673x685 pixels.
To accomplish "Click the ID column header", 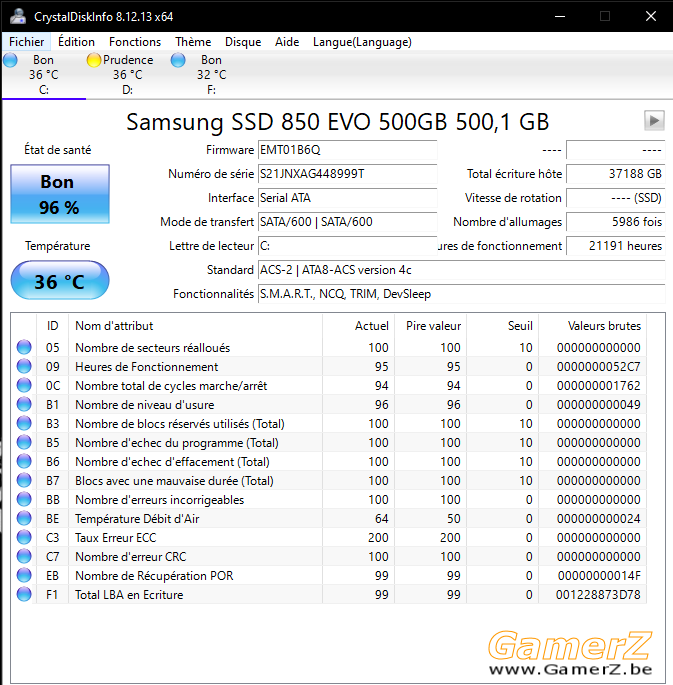I will point(52,326).
